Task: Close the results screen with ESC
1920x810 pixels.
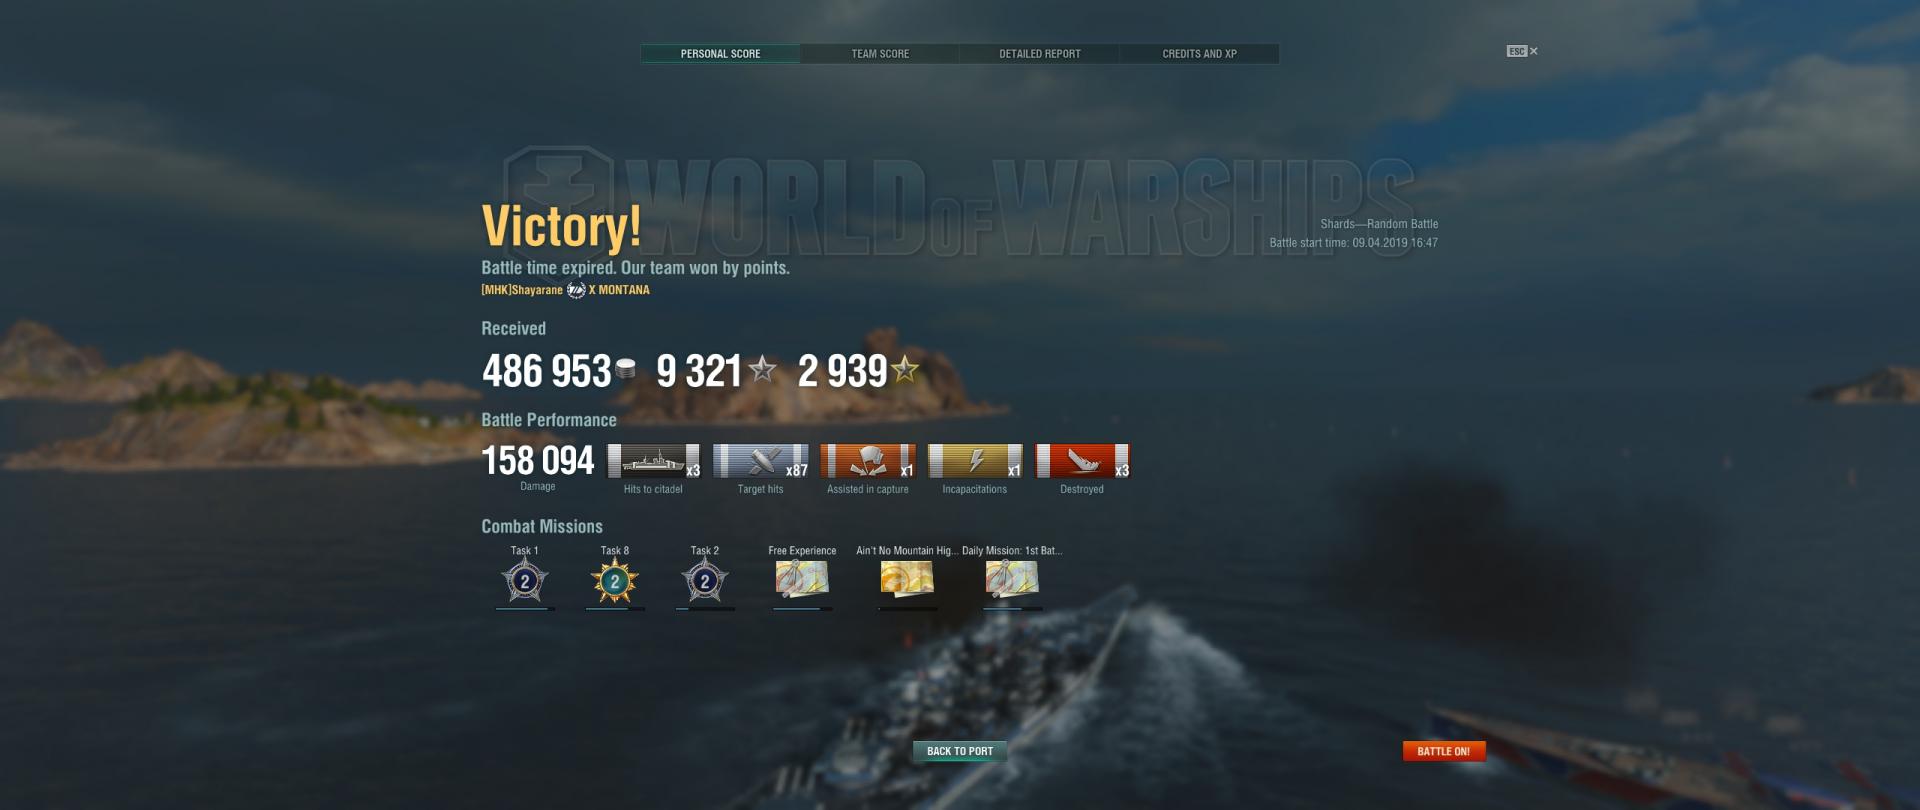Action: click(1522, 51)
